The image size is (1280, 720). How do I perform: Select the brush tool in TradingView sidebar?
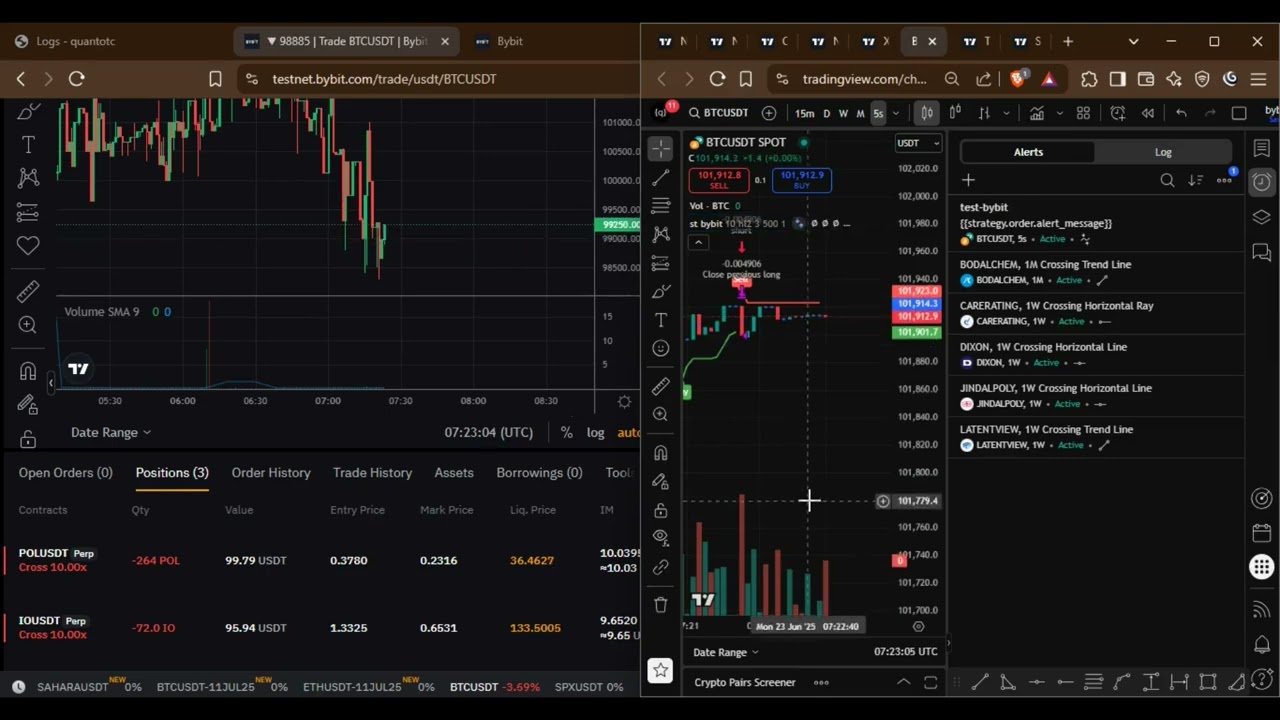[660, 291]
